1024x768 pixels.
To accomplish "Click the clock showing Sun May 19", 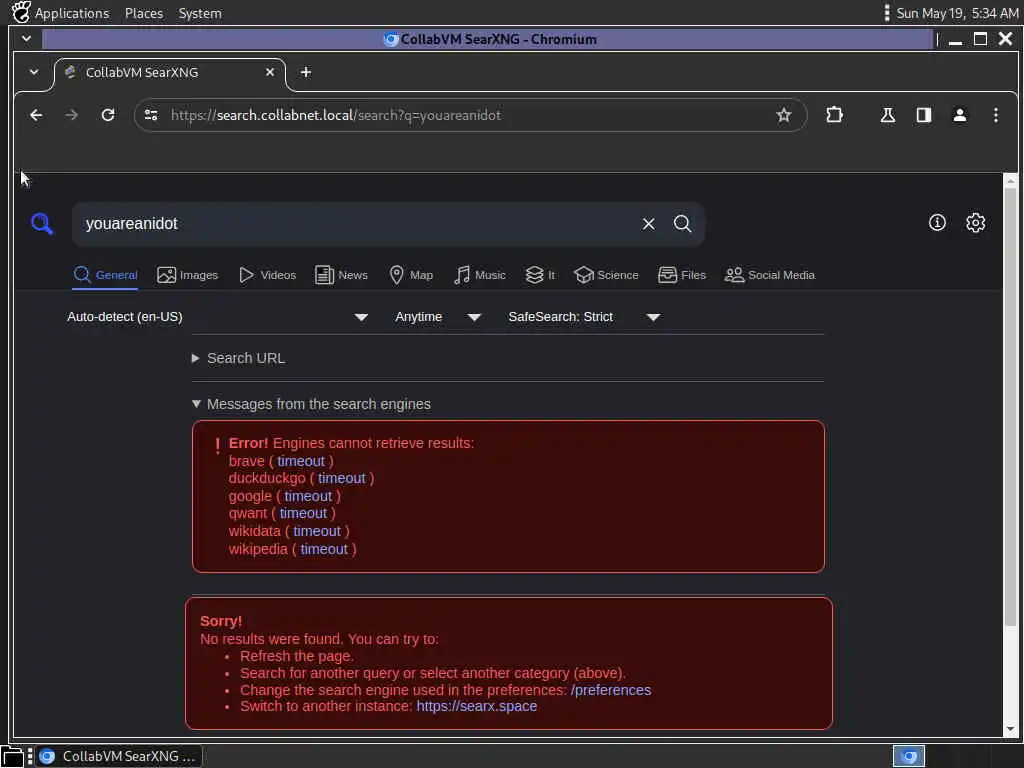I will pos(957,13).
